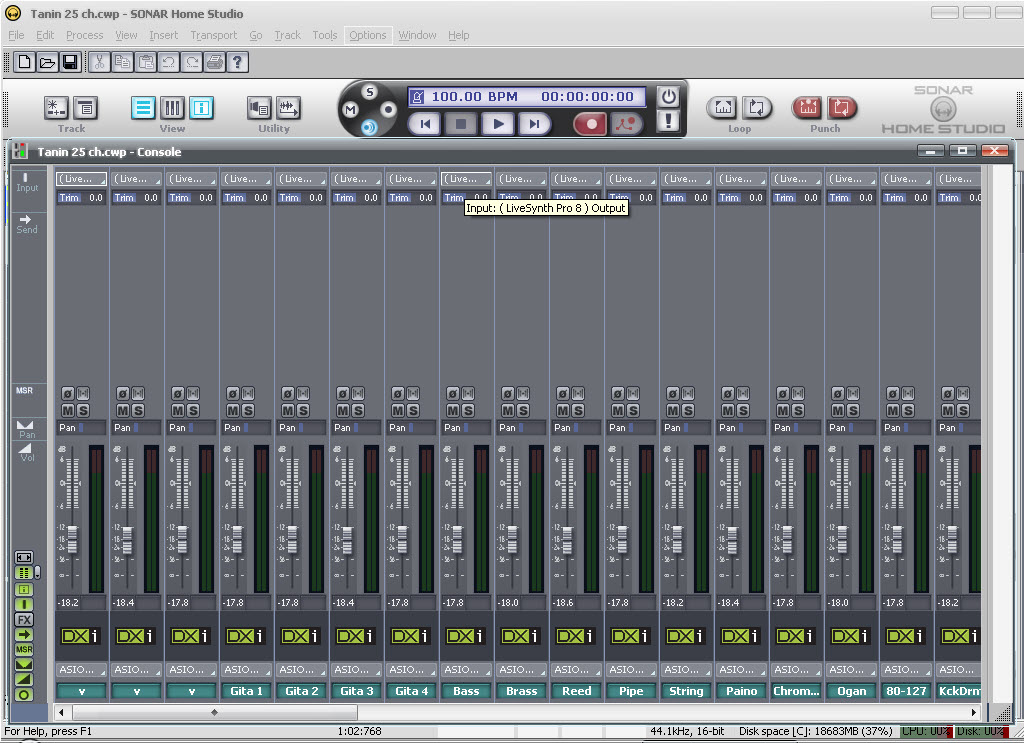Solo the String channel strip
The image size is (1024, 743).
[x=688, y=410]
